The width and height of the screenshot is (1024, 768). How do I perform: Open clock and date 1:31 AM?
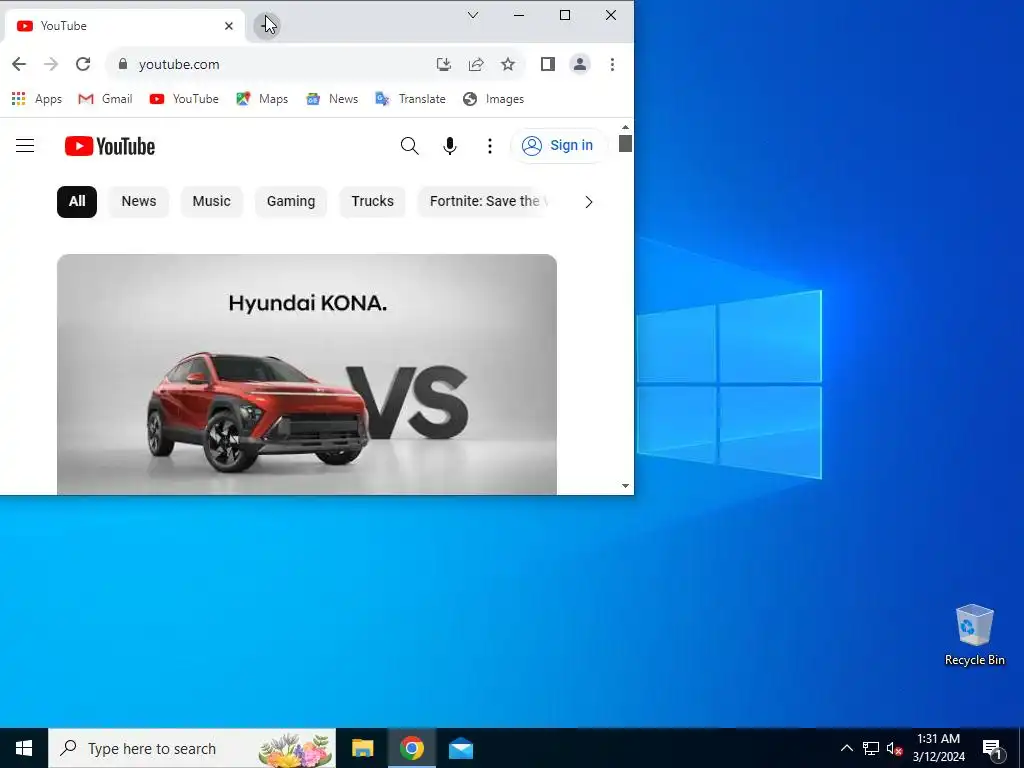coord(938,748)
